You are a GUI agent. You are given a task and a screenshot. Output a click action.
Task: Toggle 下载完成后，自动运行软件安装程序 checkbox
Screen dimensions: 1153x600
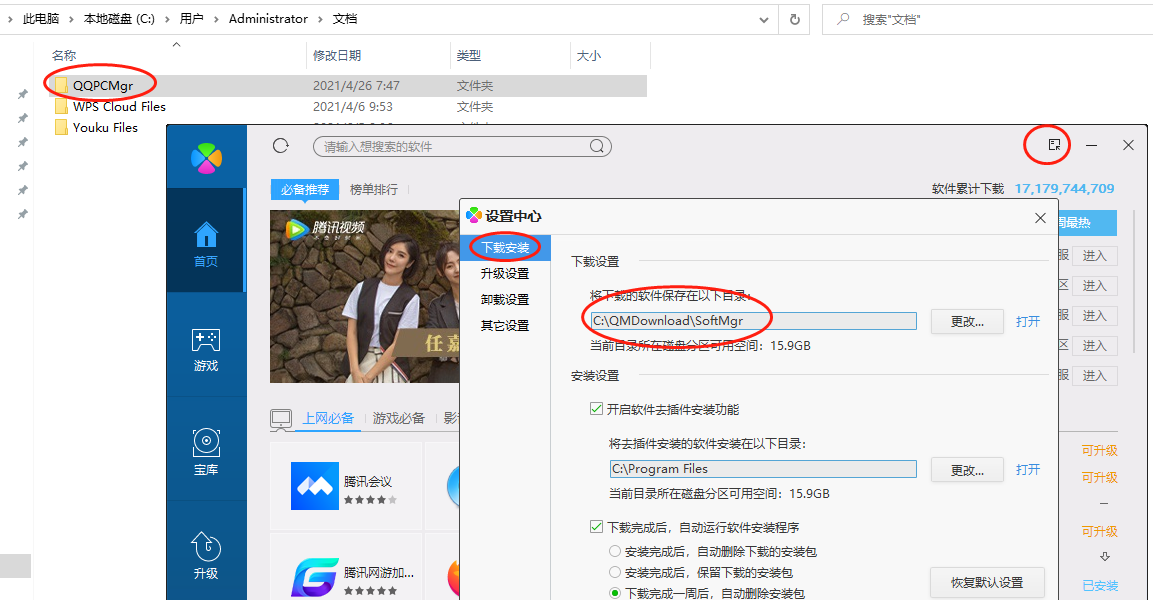[x=596, y=526]
